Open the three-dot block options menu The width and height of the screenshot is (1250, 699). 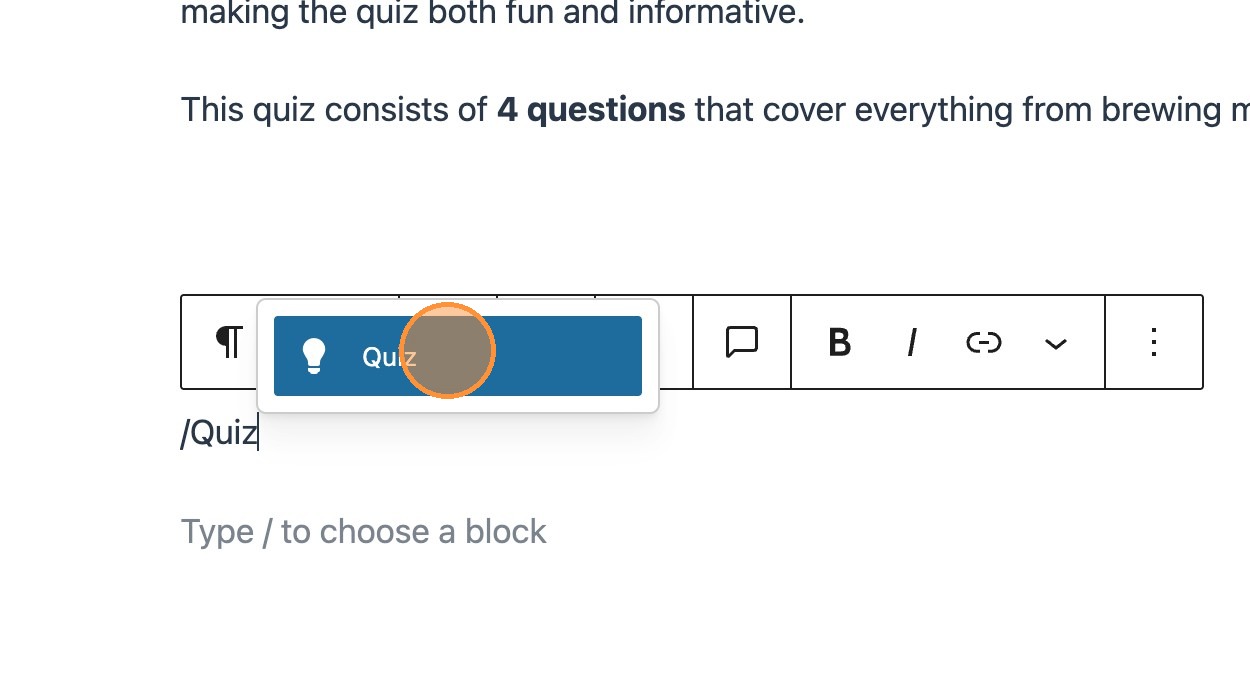tap(1153, 342)
